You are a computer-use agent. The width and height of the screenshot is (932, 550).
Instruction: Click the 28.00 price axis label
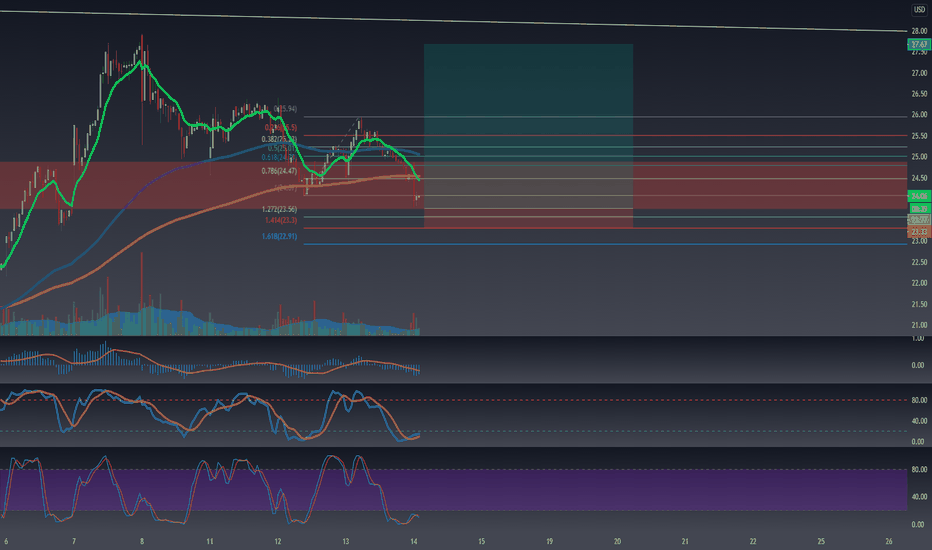tap(919, 31)
